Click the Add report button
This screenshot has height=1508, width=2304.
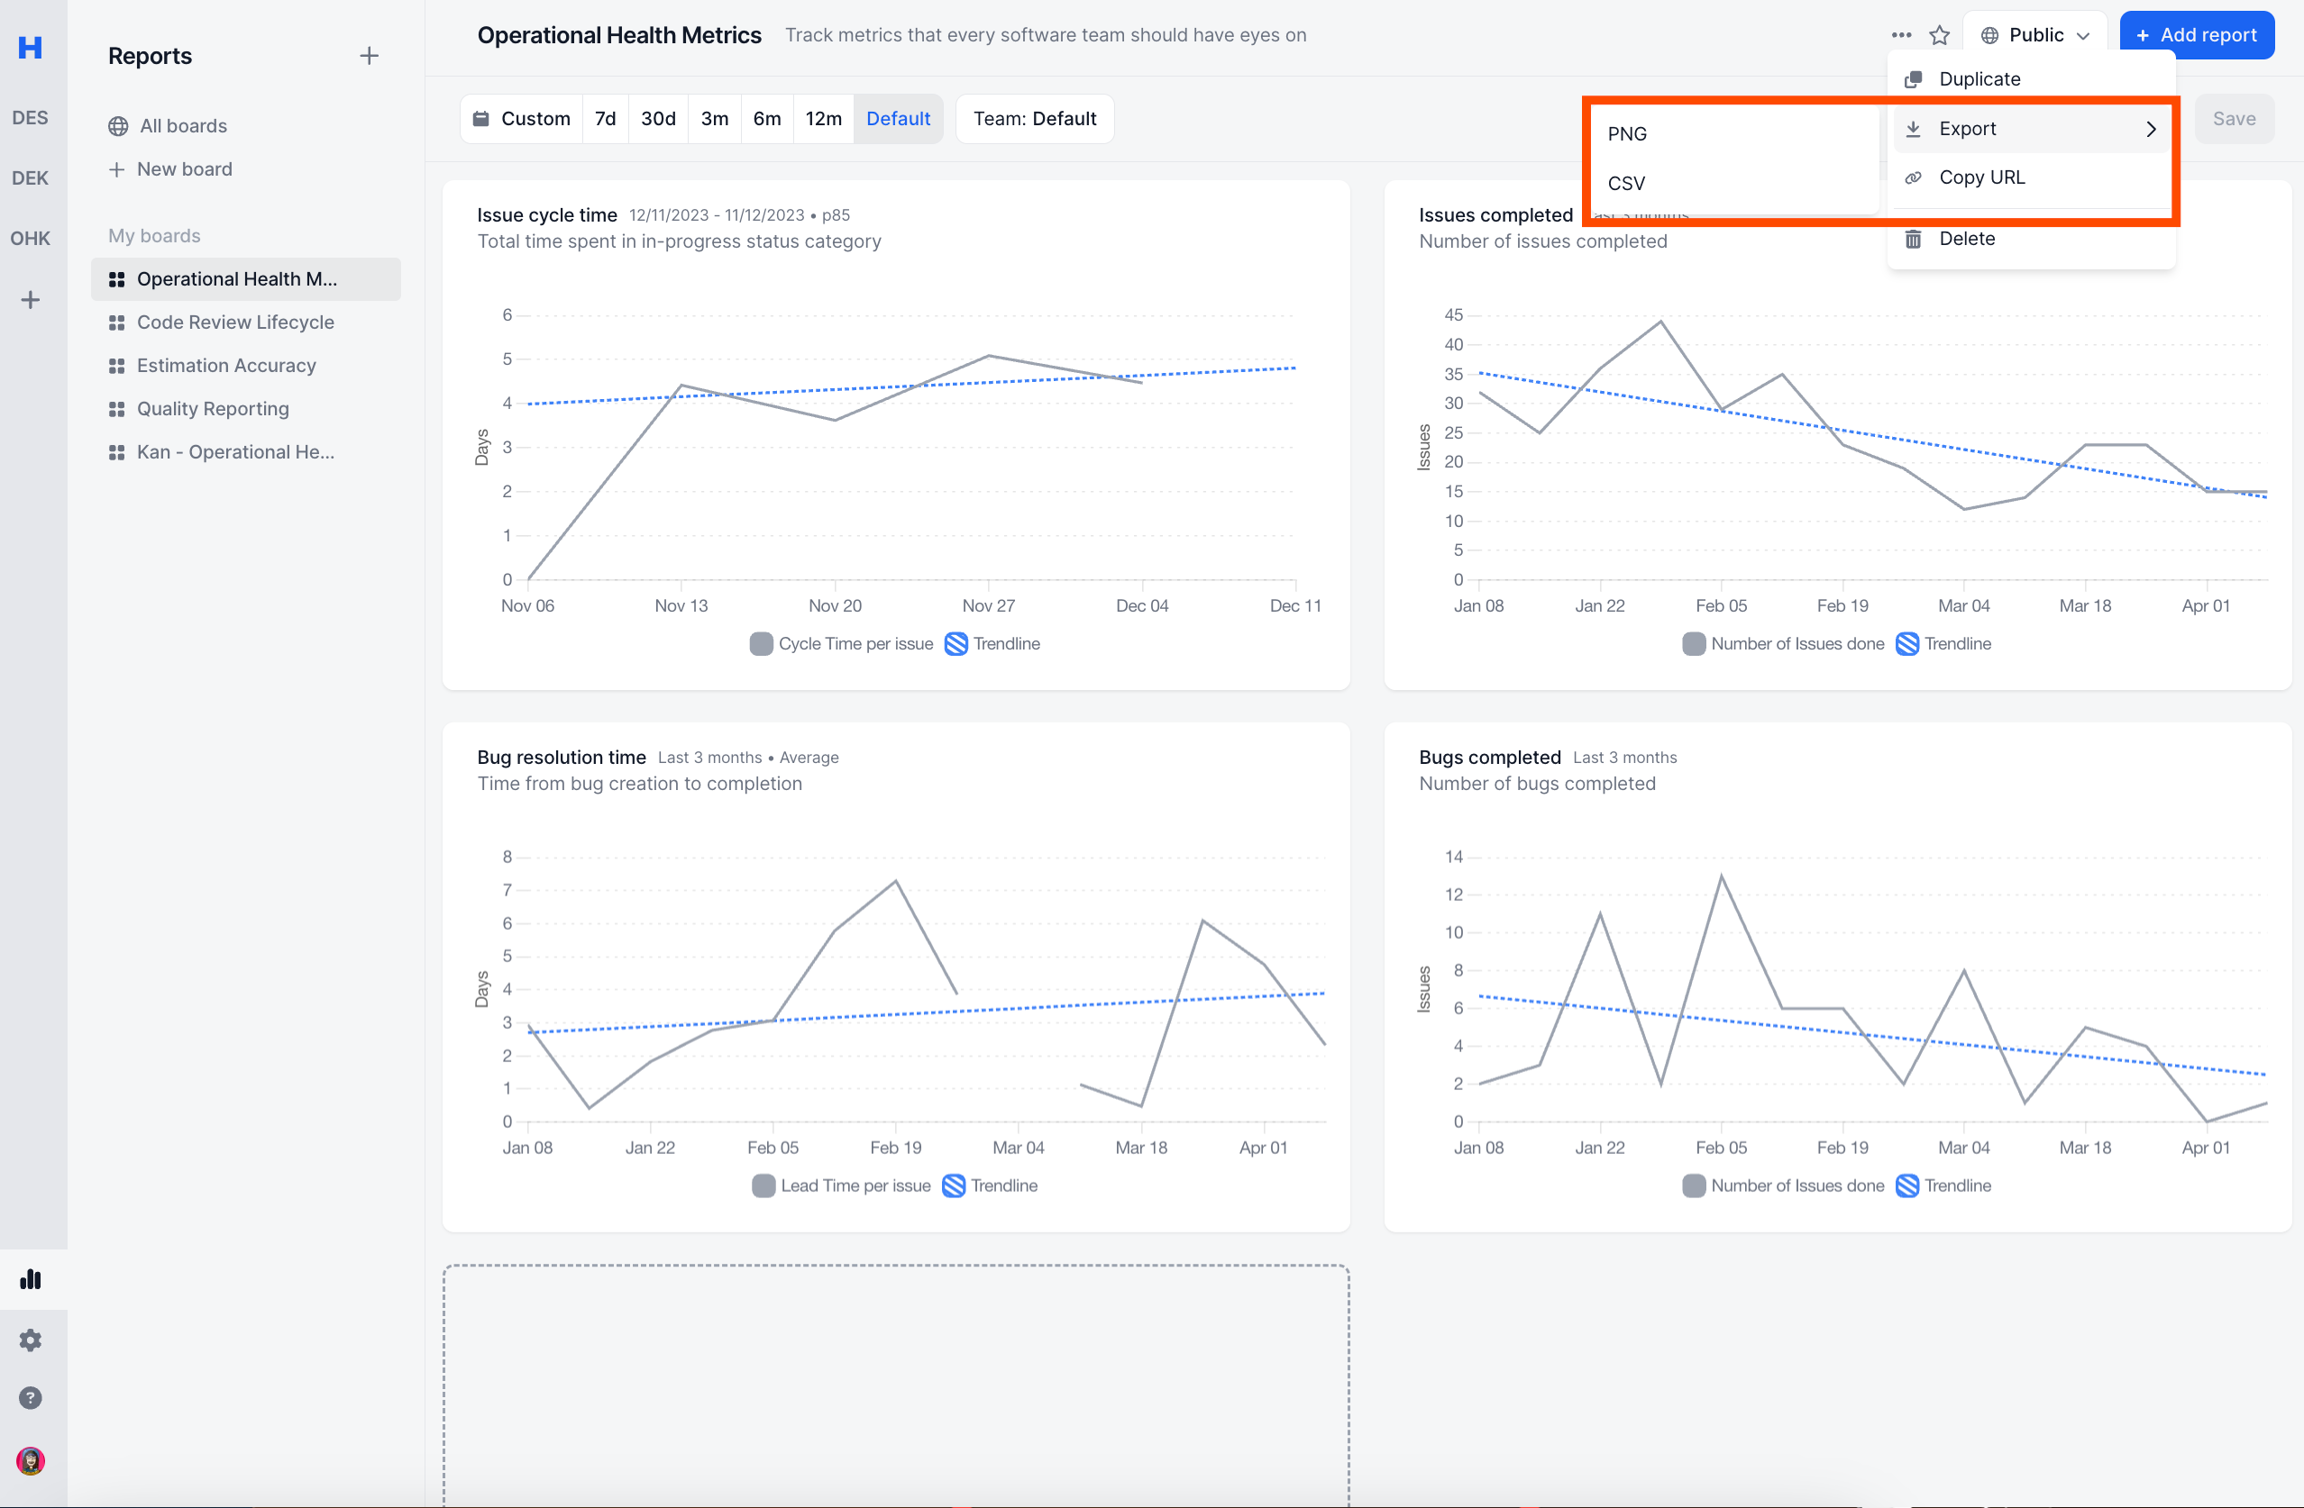[x=2196, y=35]
